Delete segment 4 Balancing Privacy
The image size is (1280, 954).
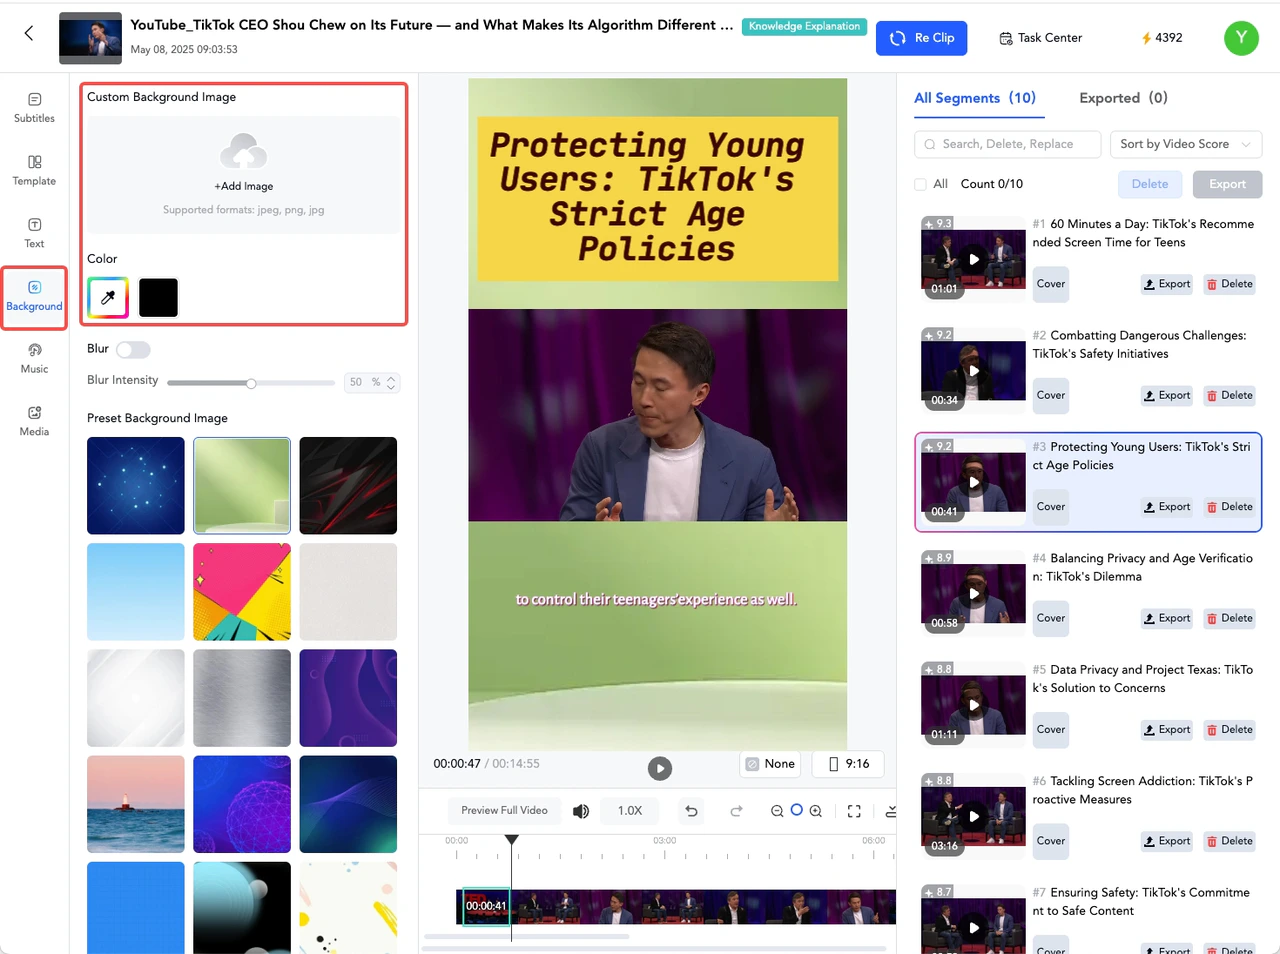1230,618
